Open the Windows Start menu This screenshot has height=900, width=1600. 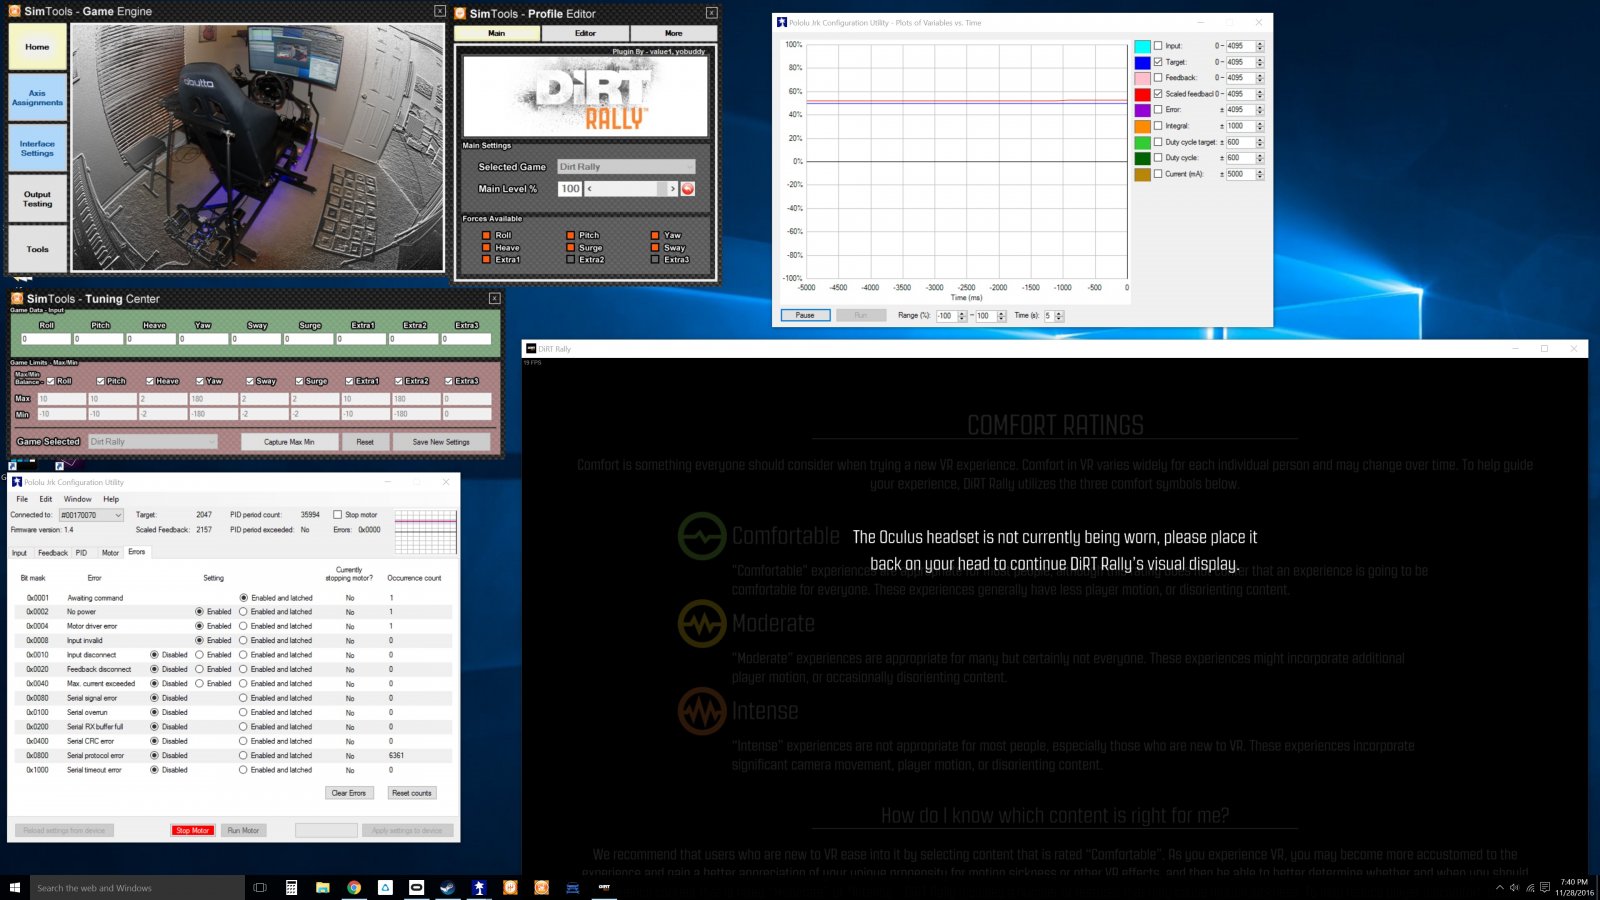coord(15,887)
